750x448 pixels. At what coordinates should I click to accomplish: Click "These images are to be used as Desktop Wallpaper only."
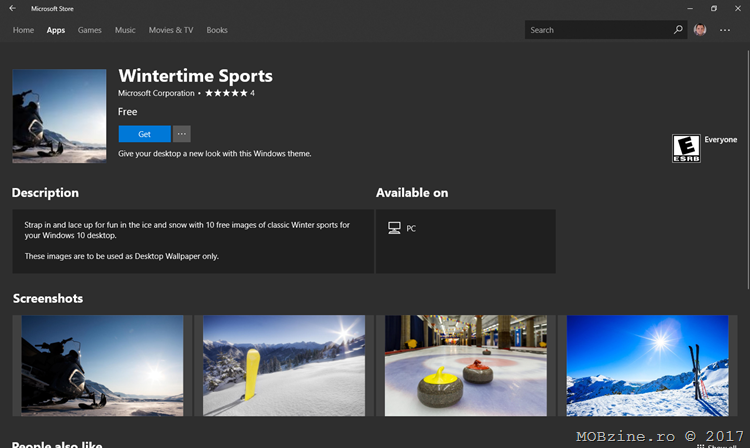(121, 256)
